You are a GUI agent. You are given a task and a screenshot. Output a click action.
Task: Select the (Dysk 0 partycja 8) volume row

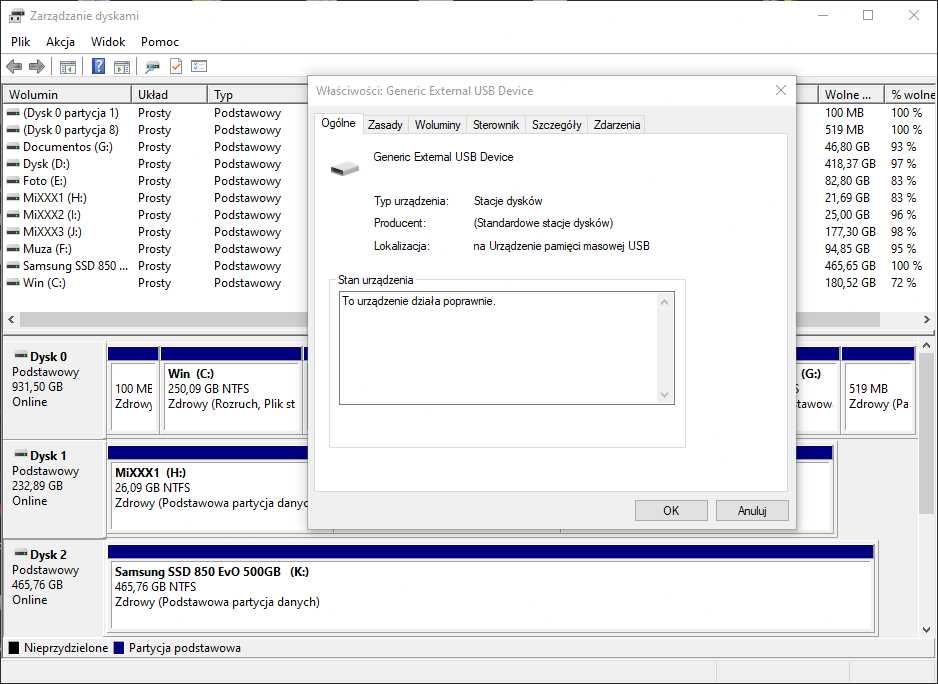point(71,130)
